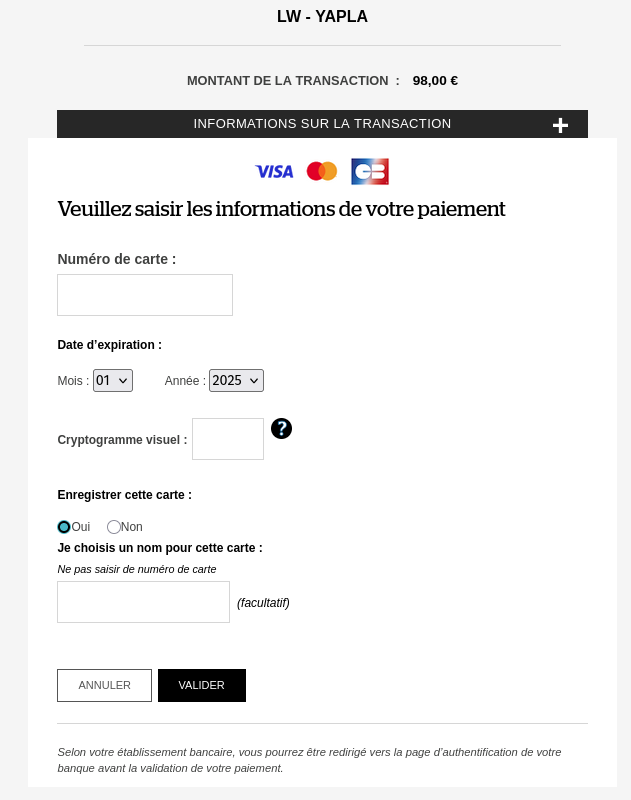This screenshot has width=631, height=800.
Task: Open the Mois expiration dropdown
Action: click(x=113, y=381)
